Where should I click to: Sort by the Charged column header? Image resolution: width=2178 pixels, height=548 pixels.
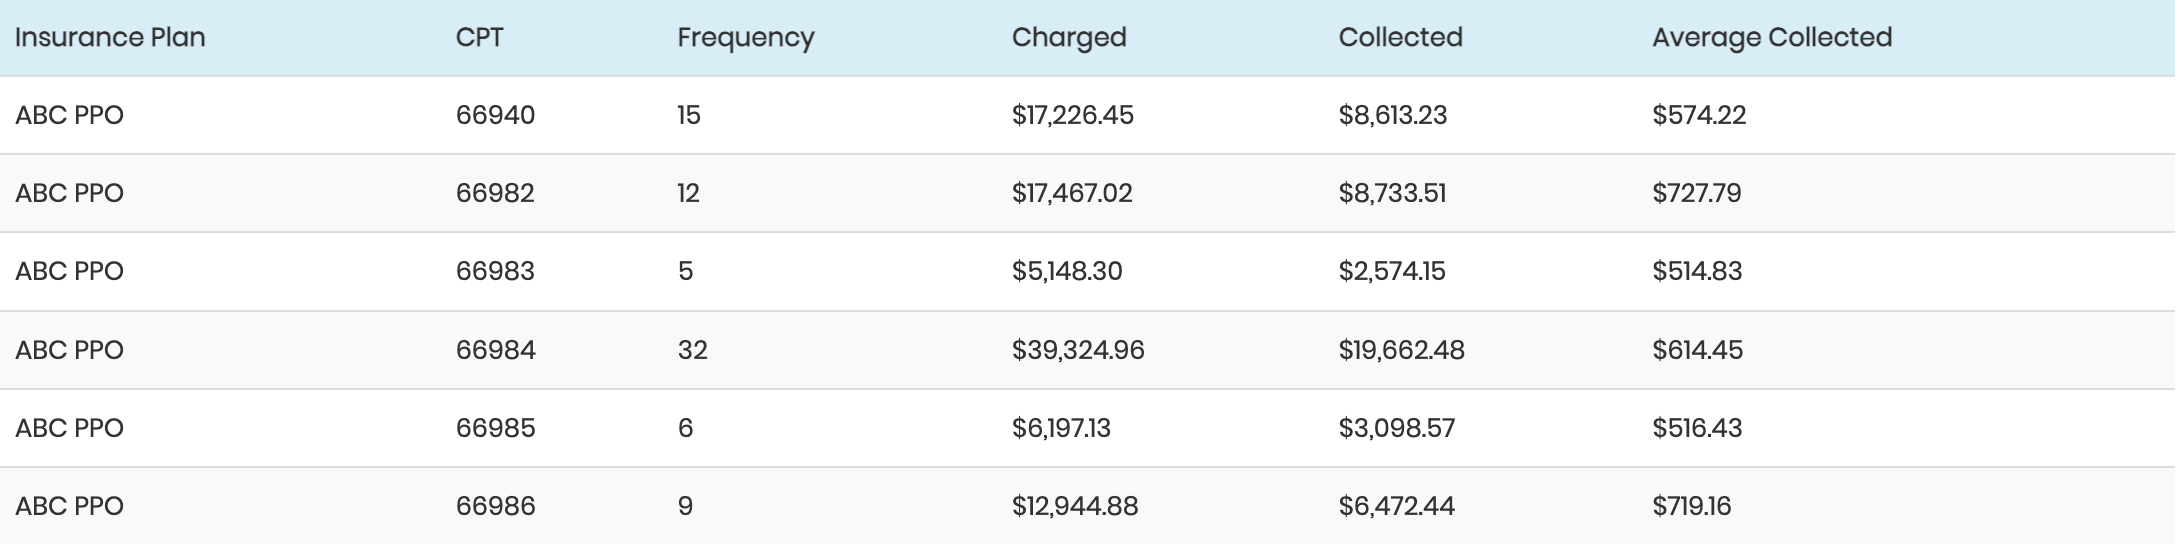click(1068, 38)
